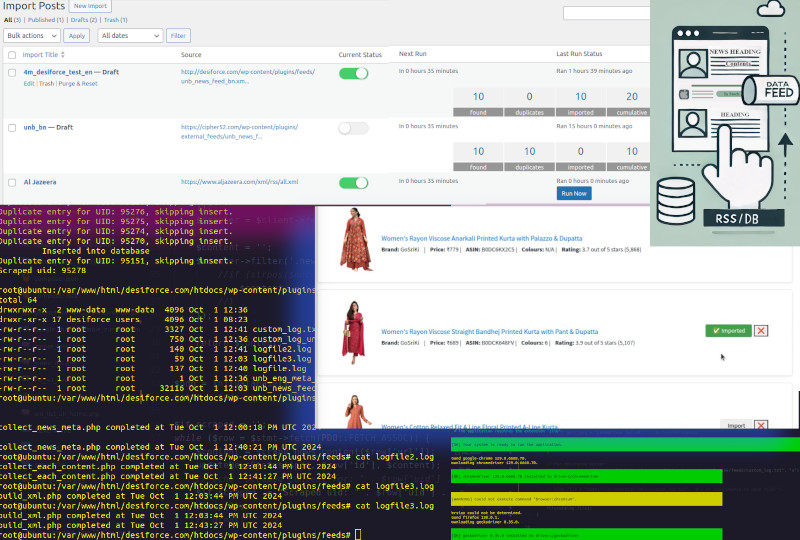Screen dimensions: 800x540
Task: Click the Data Feed cylinder graphic
Action: 769,92
